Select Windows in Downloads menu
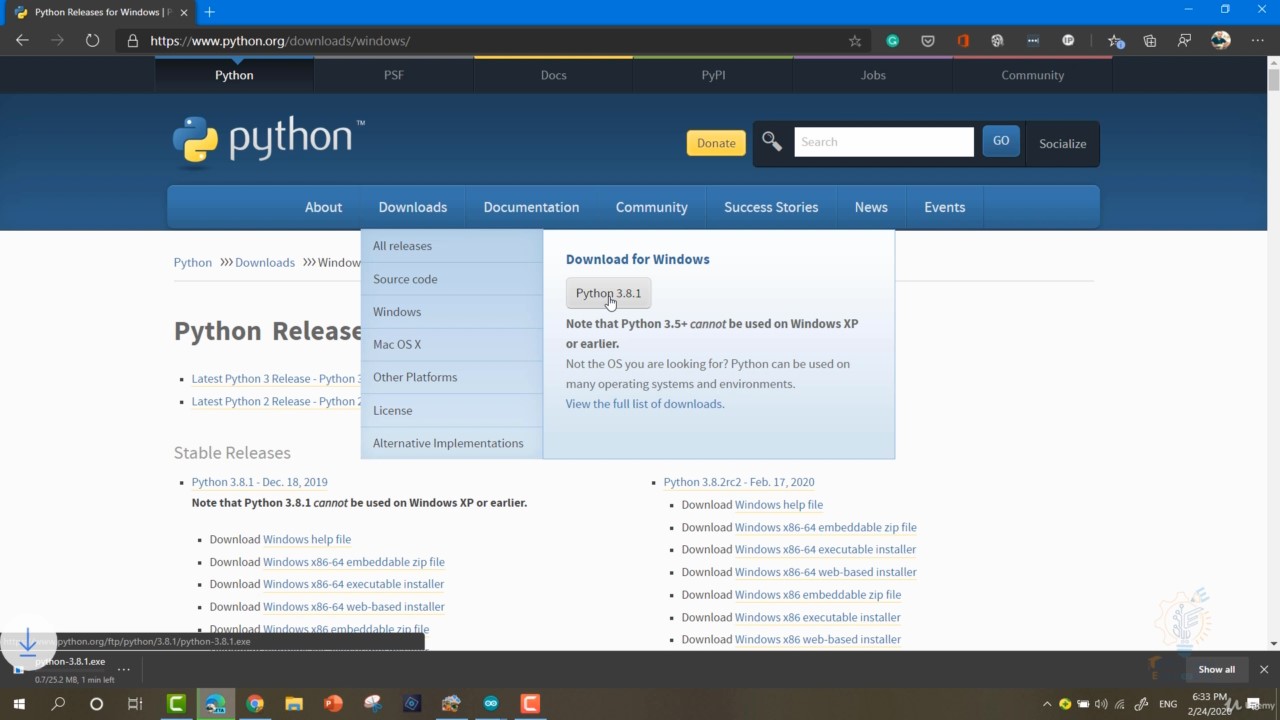The width and height of the screenshot is (1280, 720). point(452,312)
